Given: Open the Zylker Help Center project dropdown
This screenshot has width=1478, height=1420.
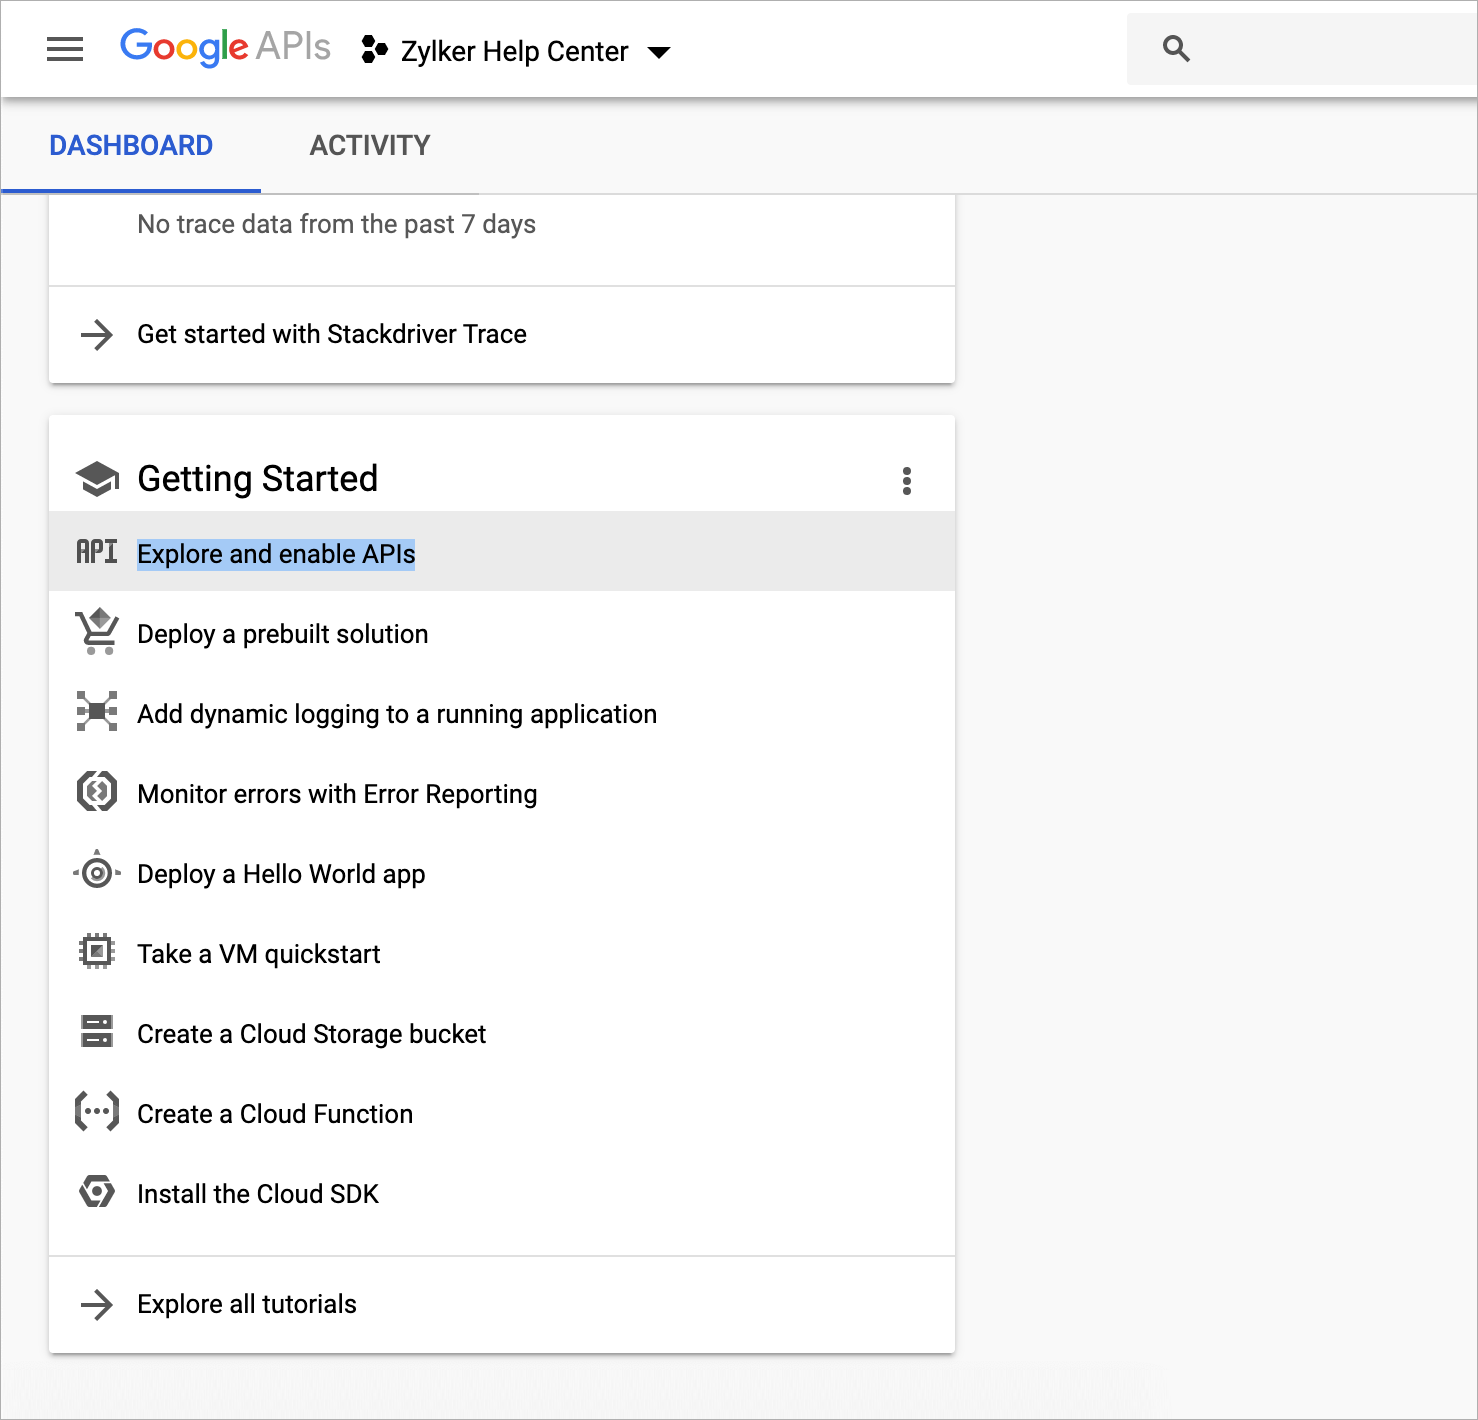Looking at the screenshot, I should (x=516, y=51).
